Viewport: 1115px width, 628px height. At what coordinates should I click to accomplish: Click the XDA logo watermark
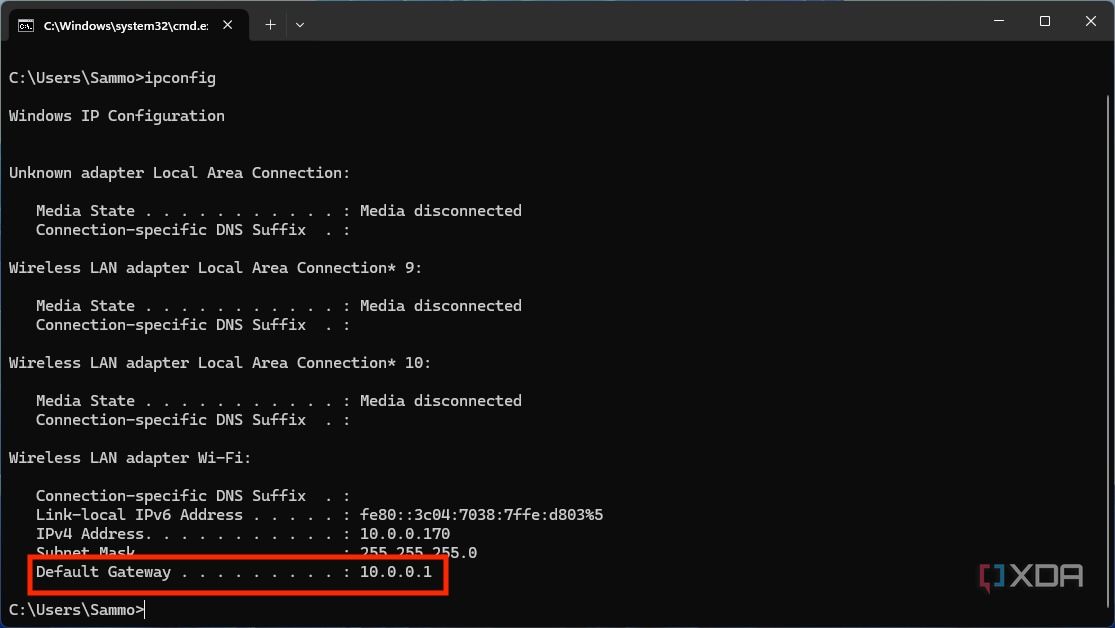[1030, 576]
